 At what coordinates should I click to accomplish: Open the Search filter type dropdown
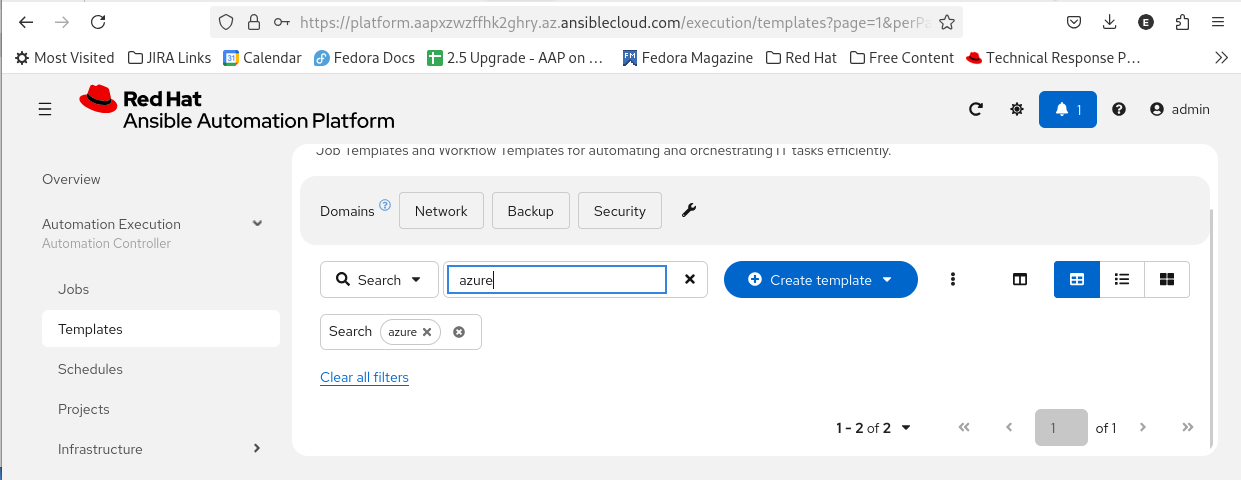[x=379, y=280]
